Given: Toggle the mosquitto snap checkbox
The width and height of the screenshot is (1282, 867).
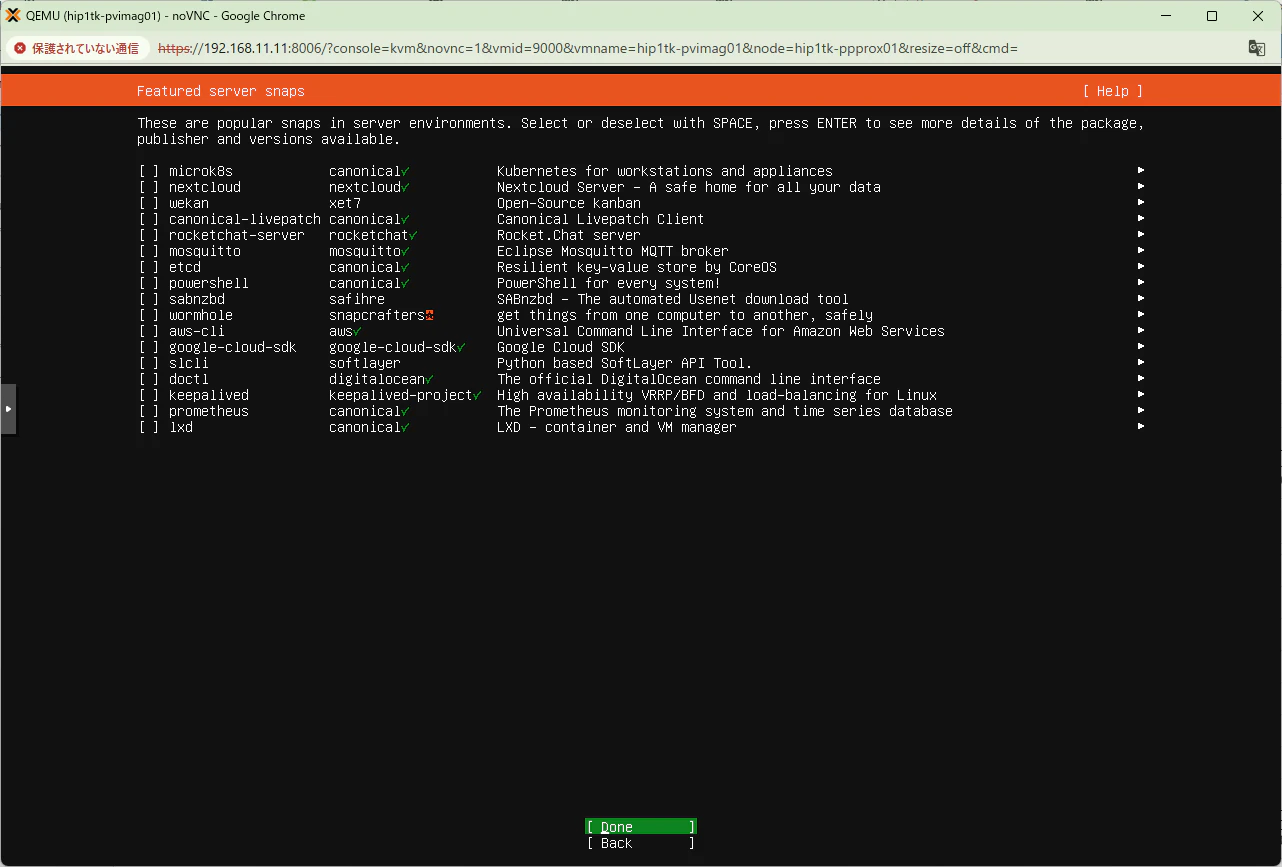Looking at the screenshot, I should pos(149,251).
